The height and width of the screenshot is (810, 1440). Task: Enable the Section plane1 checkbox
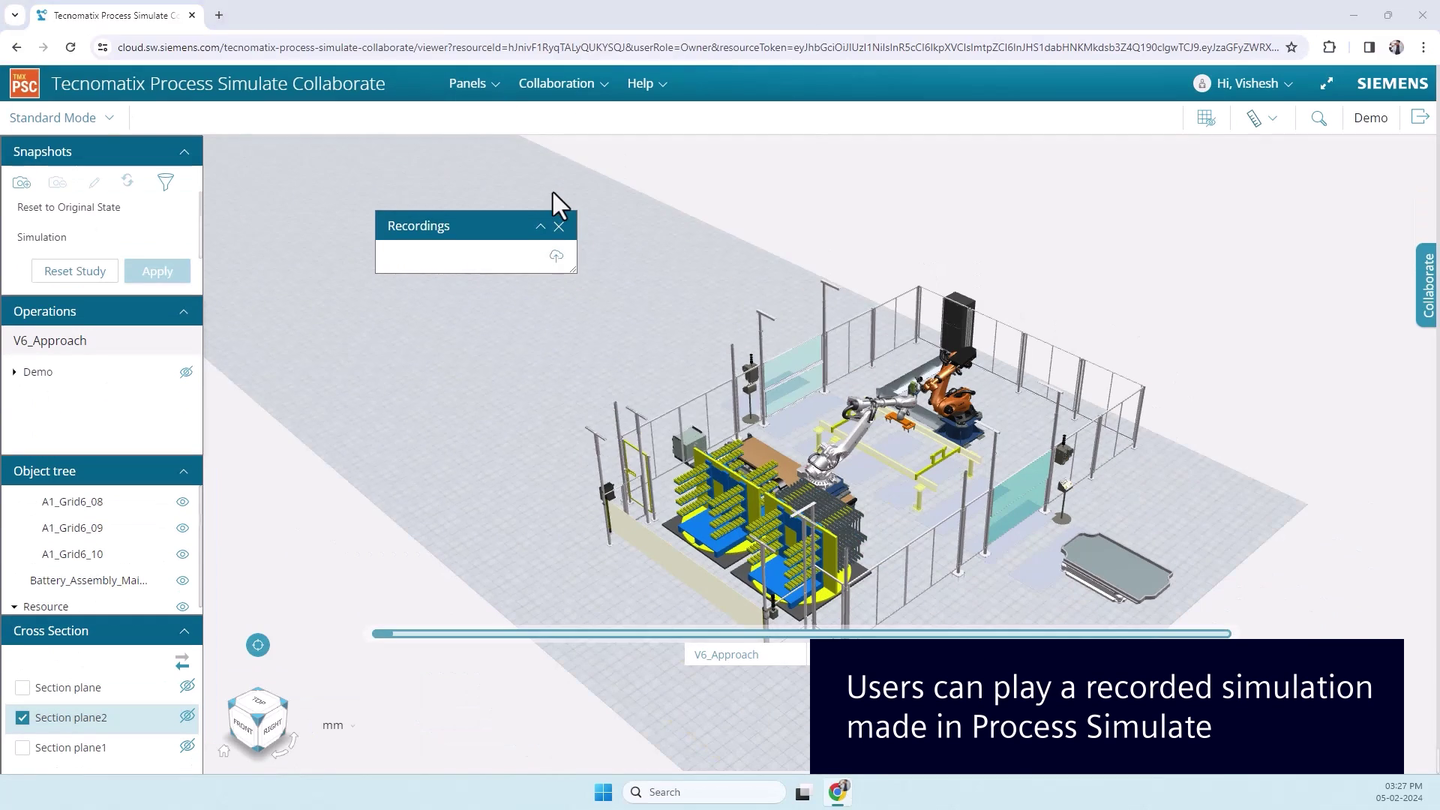[x=22, y=747]
